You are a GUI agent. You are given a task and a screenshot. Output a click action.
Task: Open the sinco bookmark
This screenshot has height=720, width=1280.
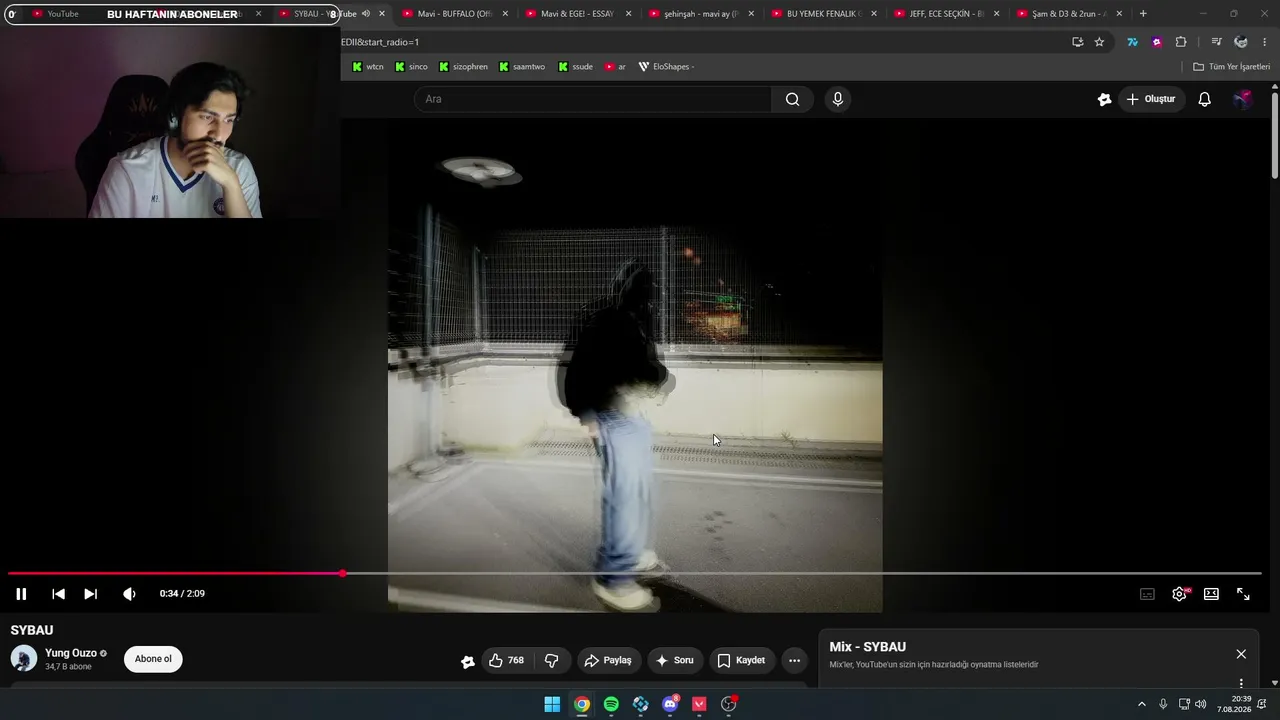[x=411, y=67]
